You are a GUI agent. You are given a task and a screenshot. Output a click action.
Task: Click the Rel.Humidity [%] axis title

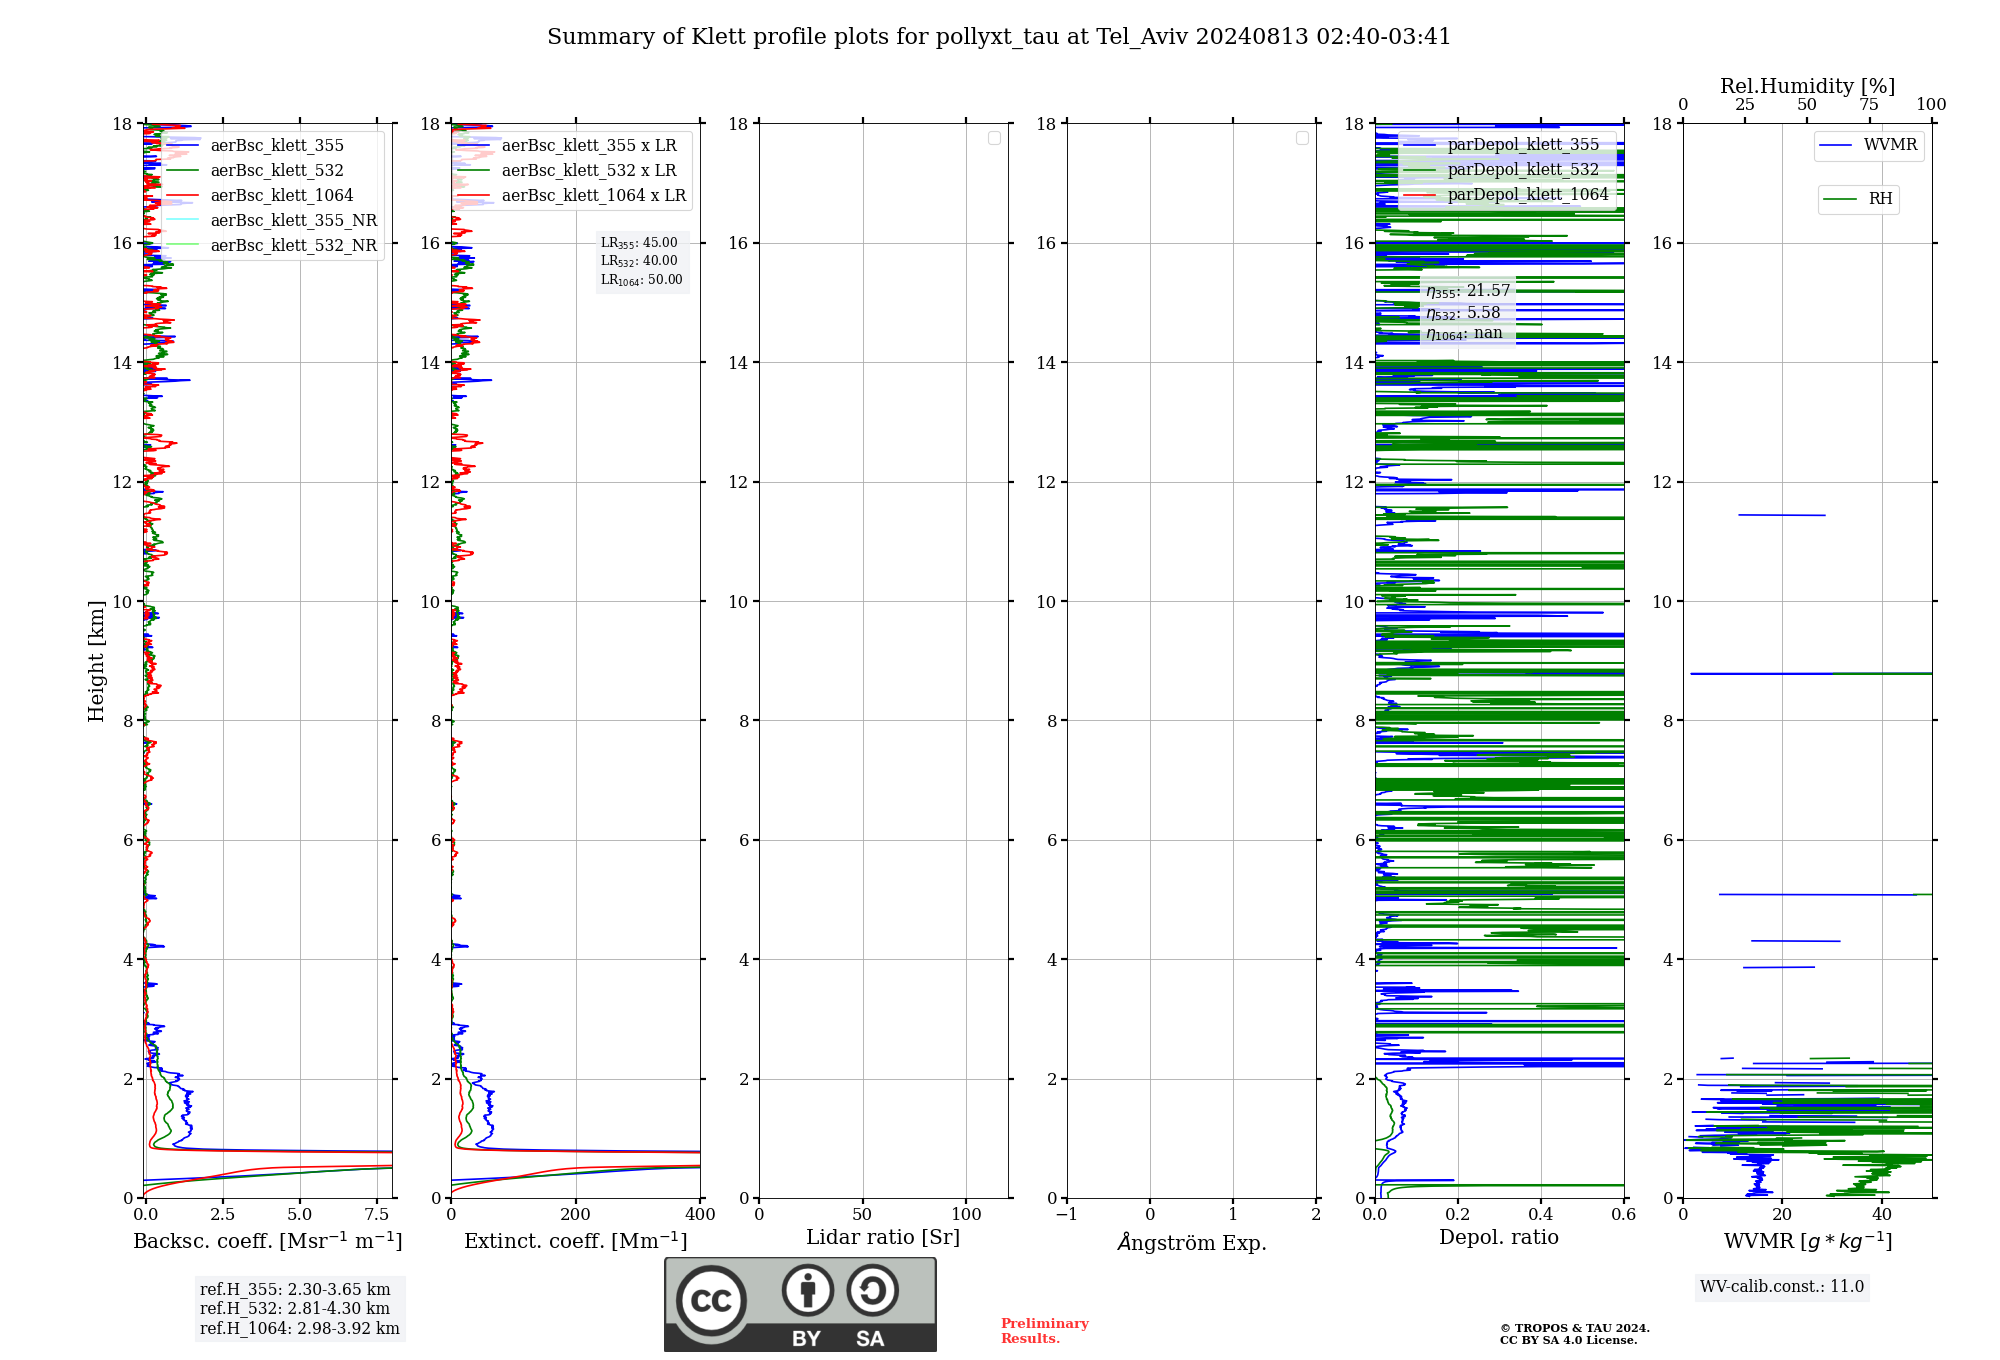tap(1808, 87)
